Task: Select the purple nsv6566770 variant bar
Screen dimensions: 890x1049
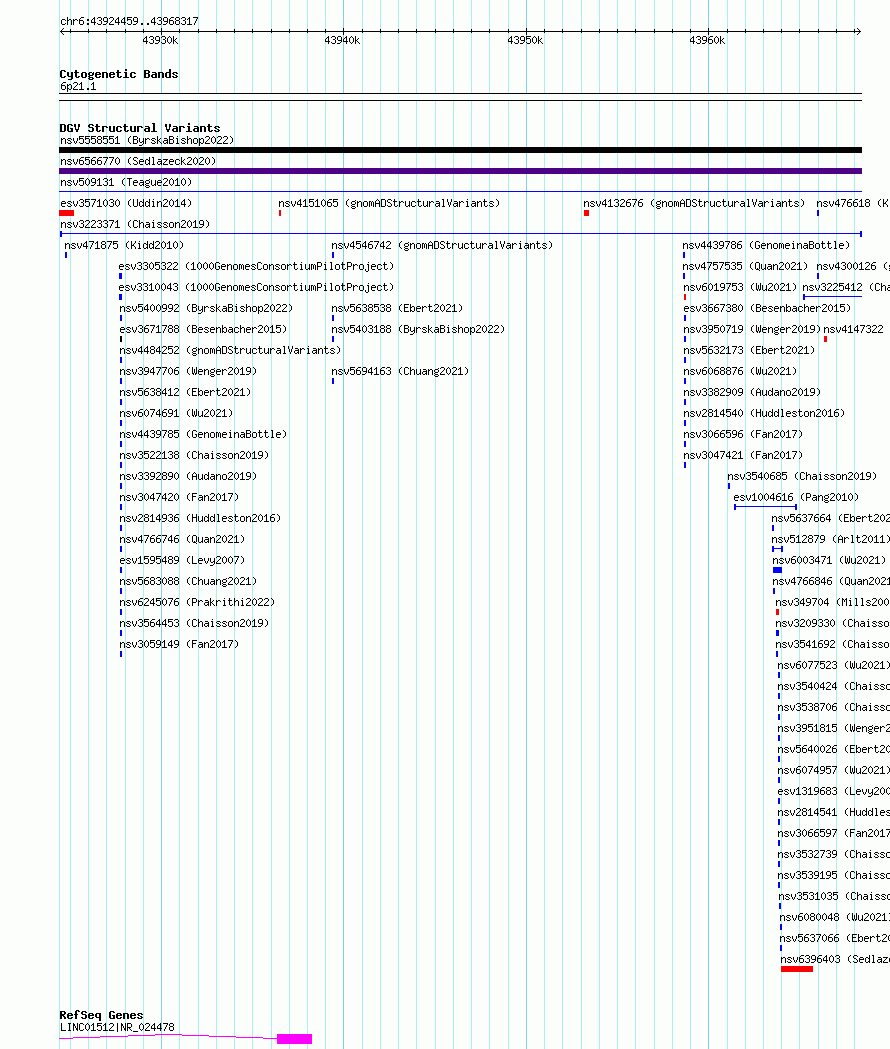Action: (x=460, y=171)
